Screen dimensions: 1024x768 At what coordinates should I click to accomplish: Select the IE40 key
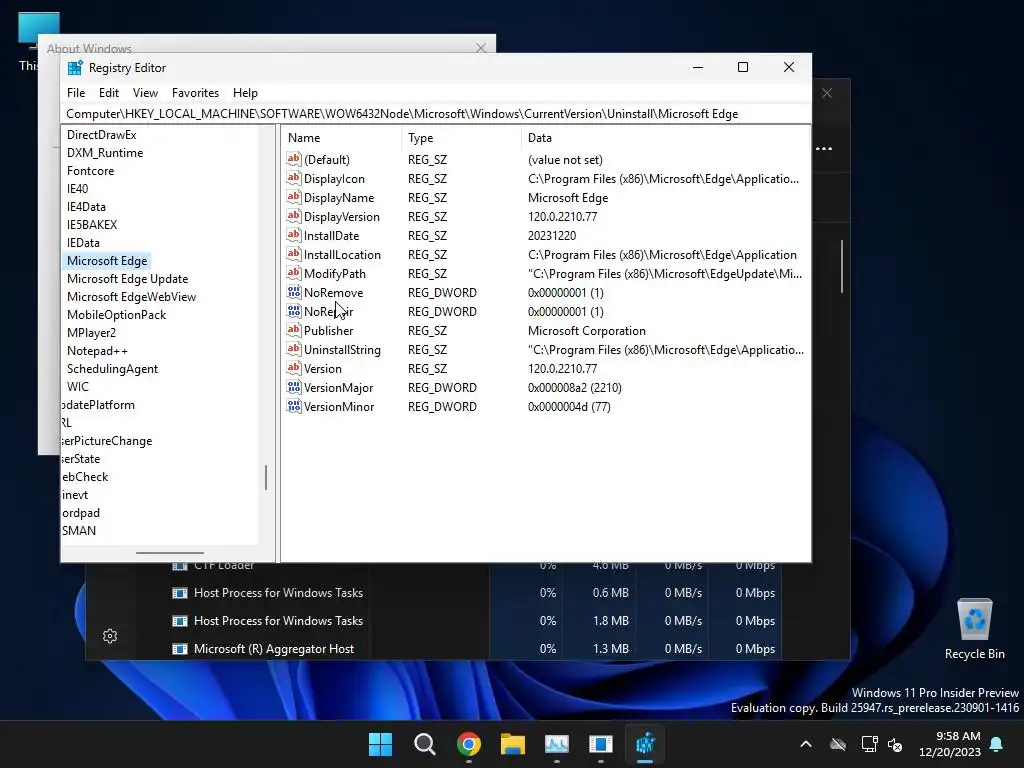click(x=77, y=189)
